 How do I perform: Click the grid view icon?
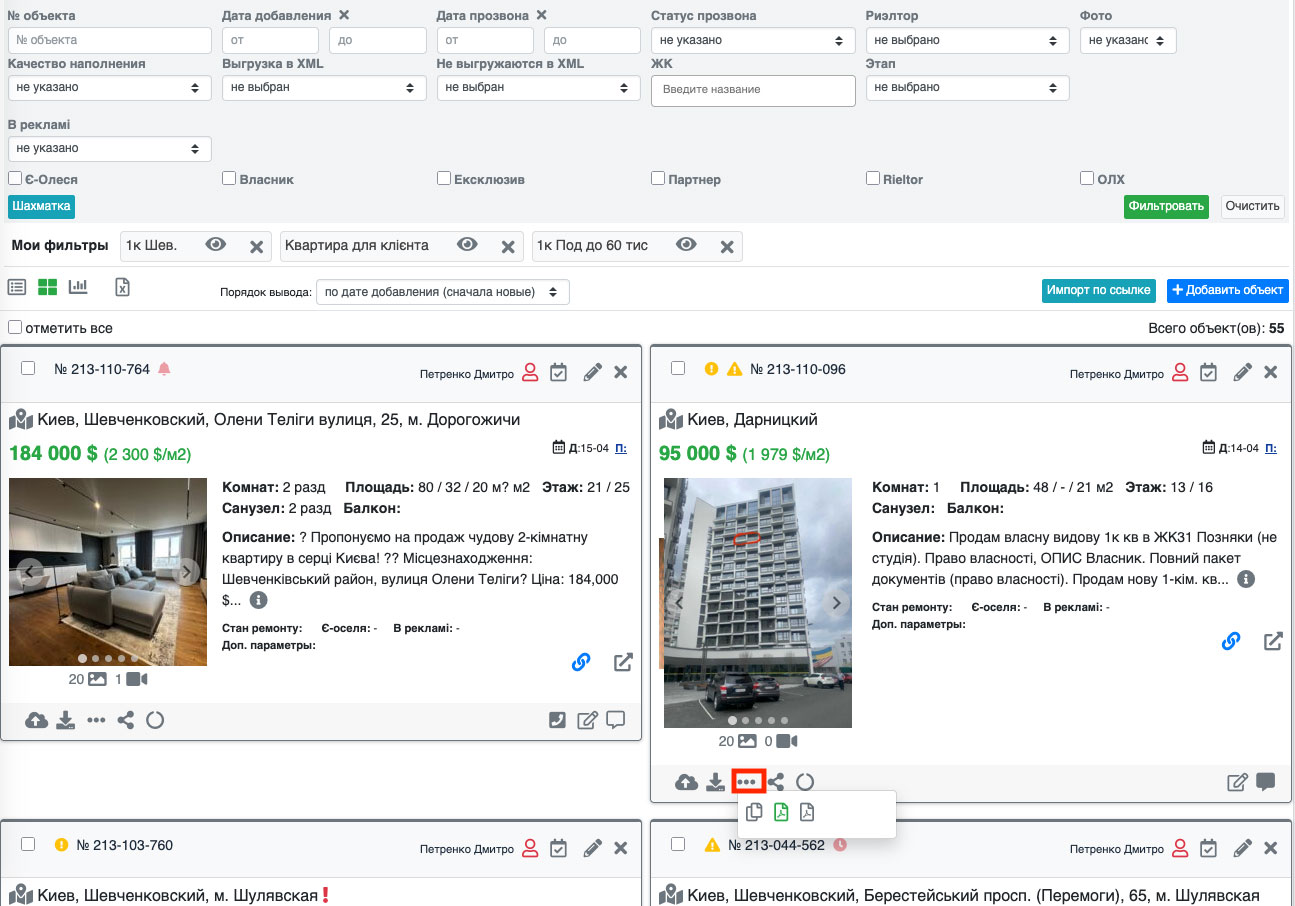click(47, 288)
